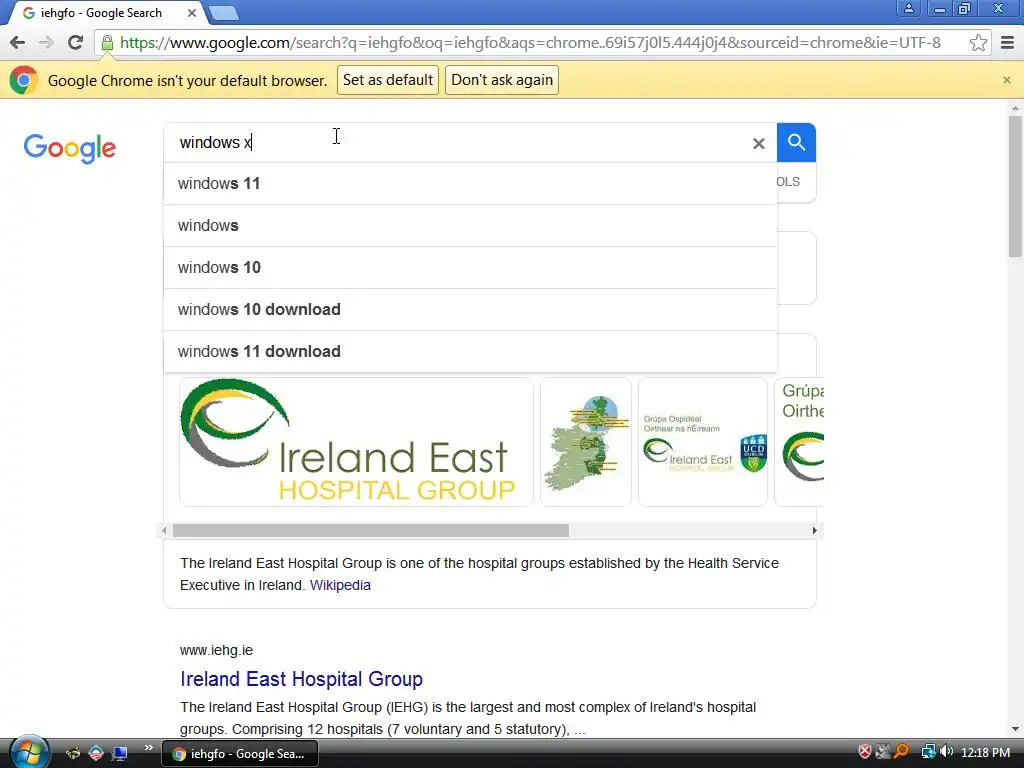Go back using the browser back arrow
This screenshot has height=768, width=1024.
tap(18, 43)
